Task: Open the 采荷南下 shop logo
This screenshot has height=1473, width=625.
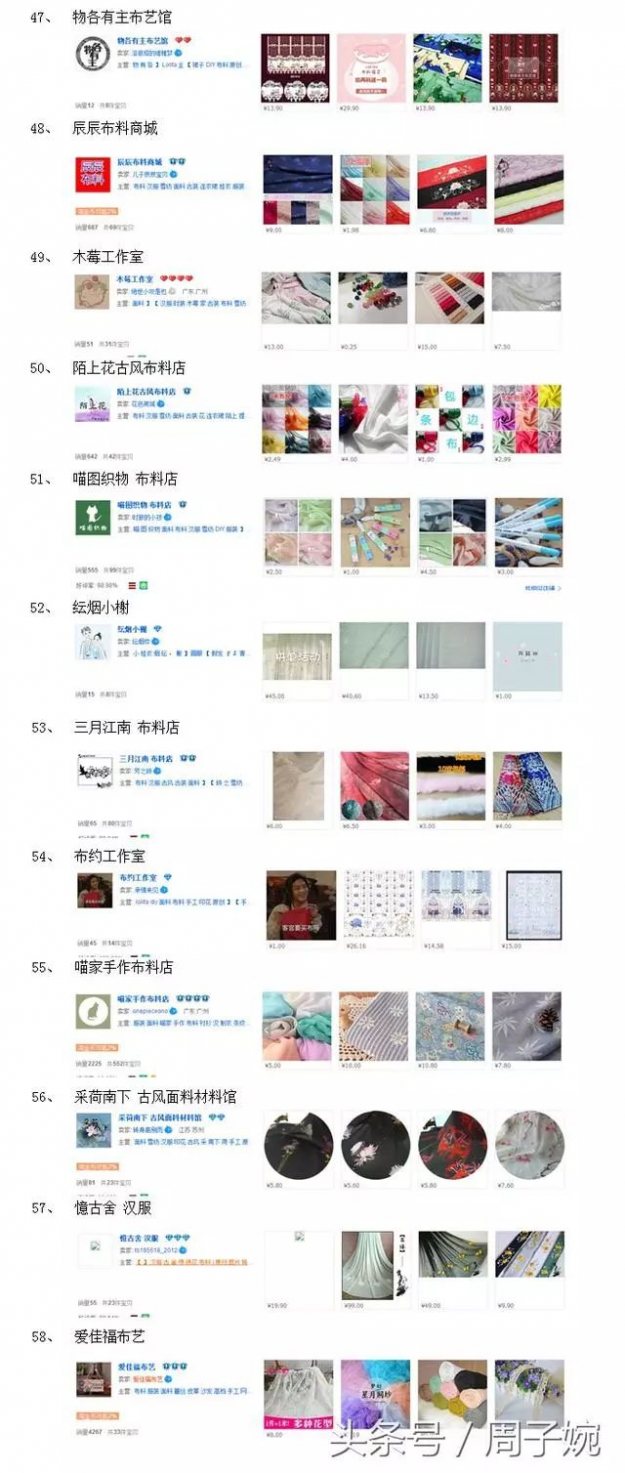Action: click(x=93, y=1129)
